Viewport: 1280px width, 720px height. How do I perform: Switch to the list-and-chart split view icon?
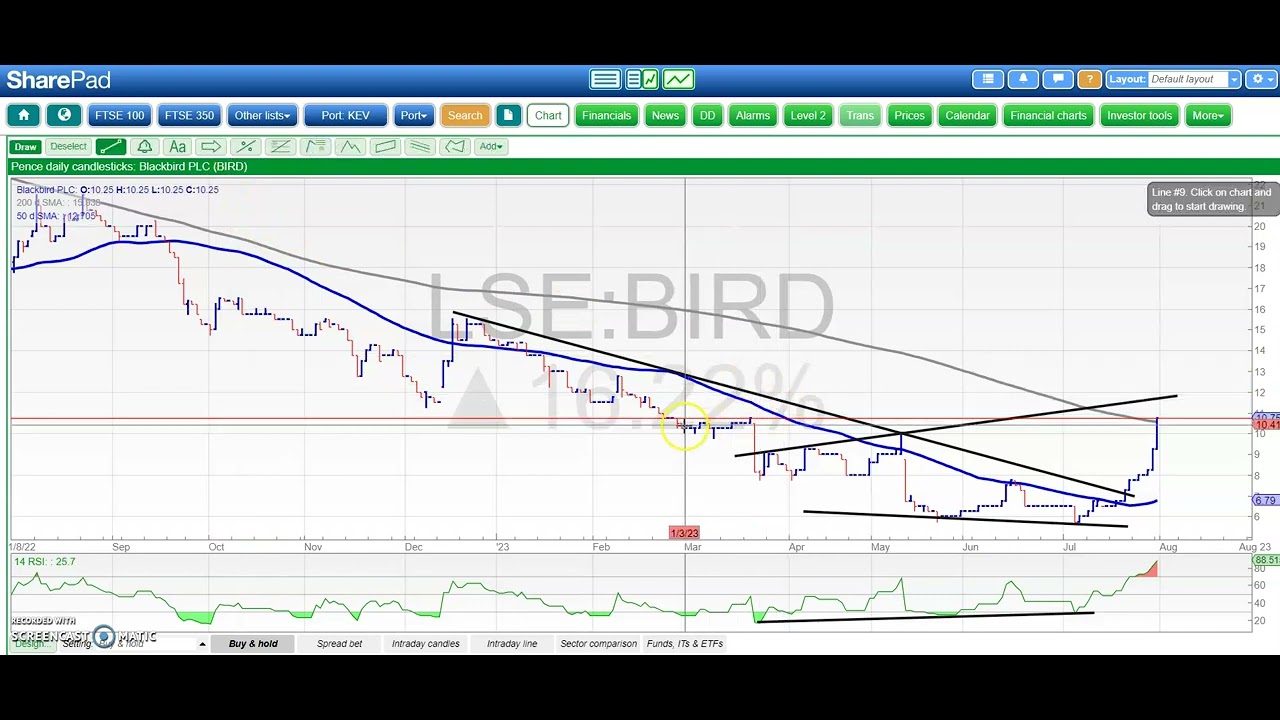click(x=641, y=79)
